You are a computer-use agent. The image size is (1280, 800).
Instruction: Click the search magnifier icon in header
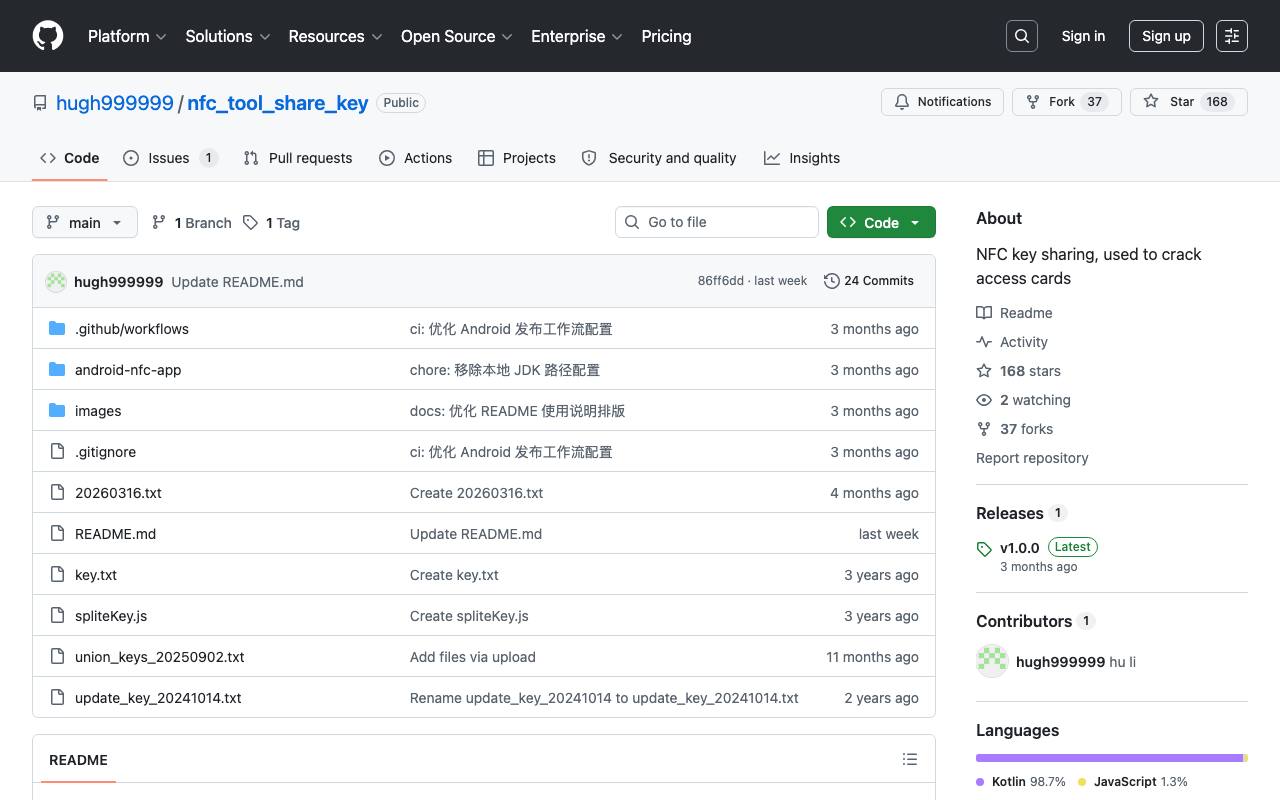(1022, 36)
